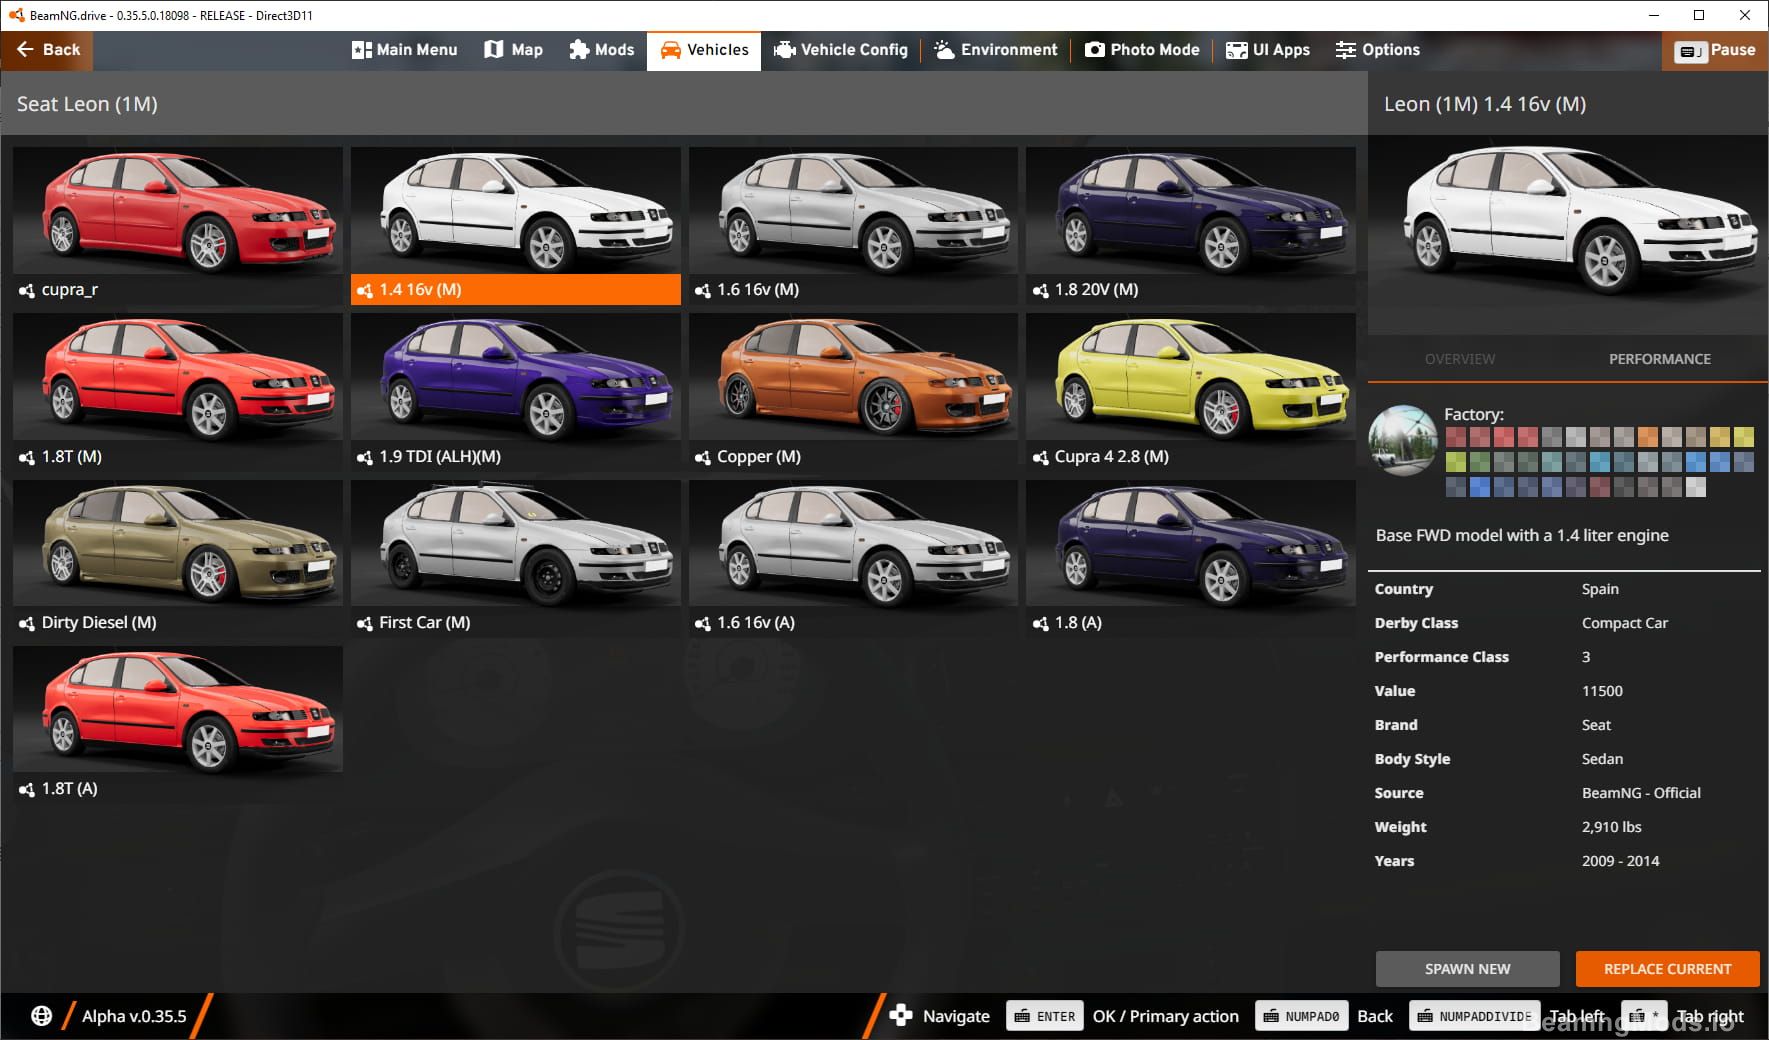The width and height of the screenshot is (1769, 1040).
Task: Click the Source value 'BeamNG - Official'
Action: 1640,793
